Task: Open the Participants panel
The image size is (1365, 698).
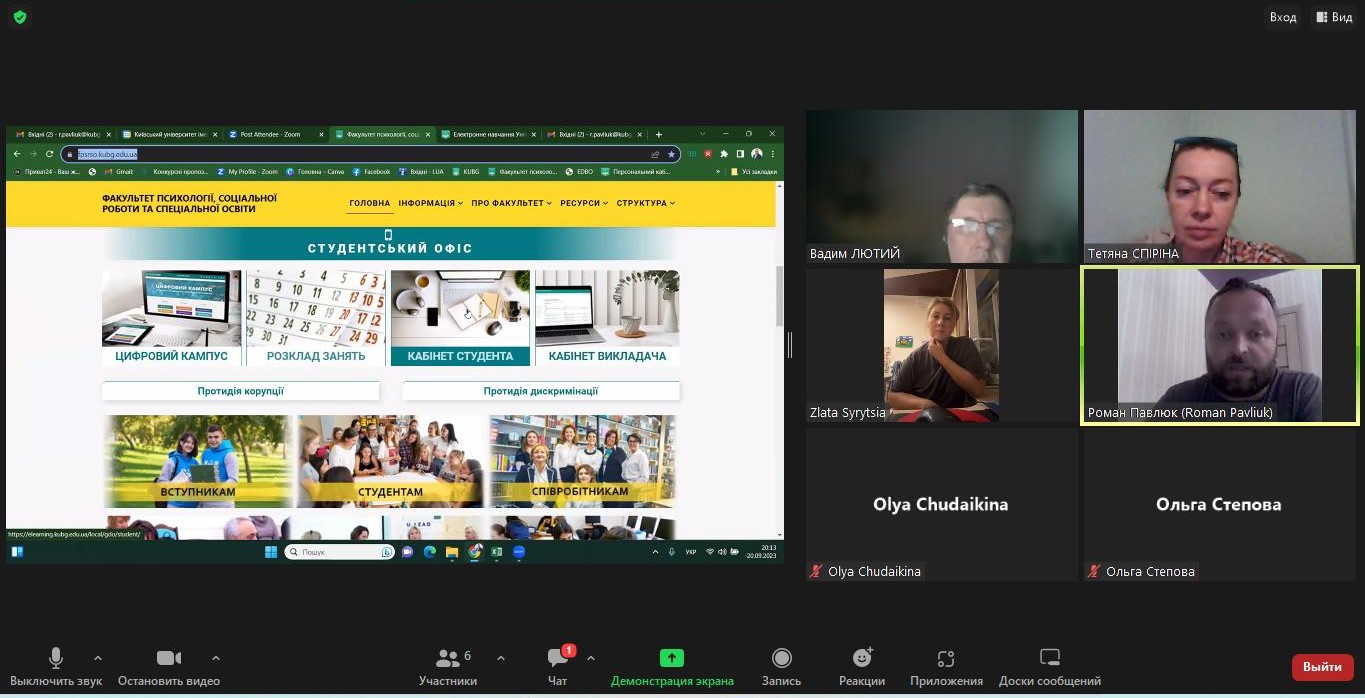Action: [x=448, y=666]
